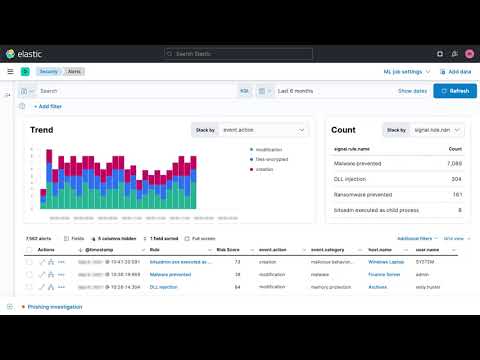Open Malware prevented rule link

click(170, 275)
